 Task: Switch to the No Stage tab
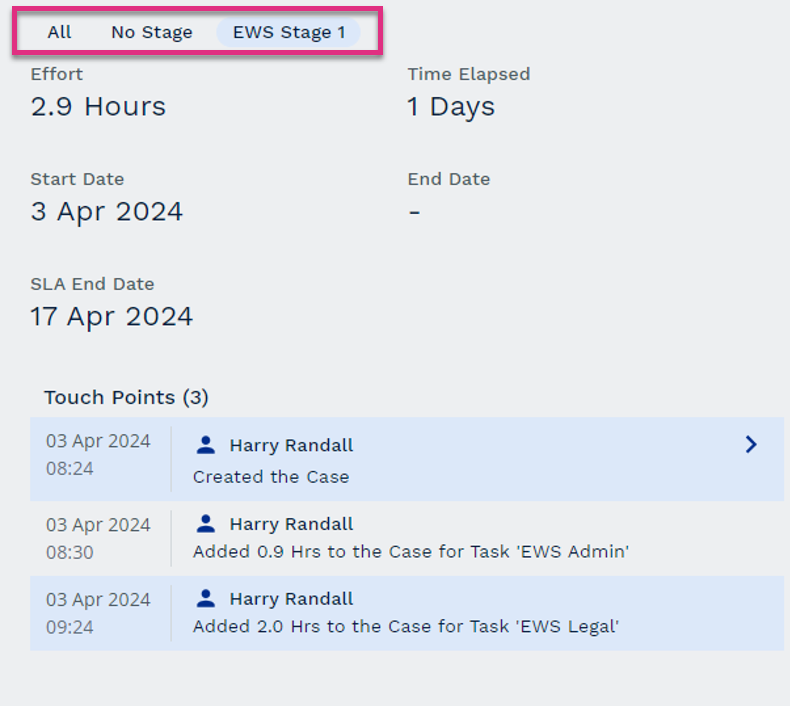152,32
